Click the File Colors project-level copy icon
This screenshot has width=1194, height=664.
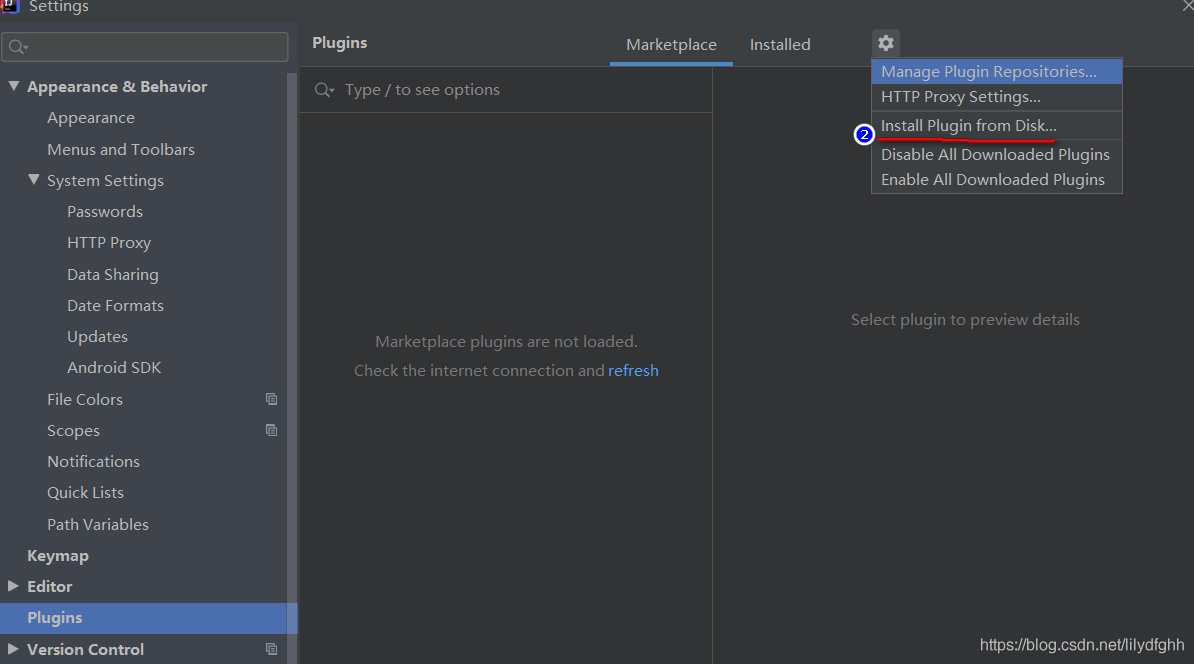(271, 399)
